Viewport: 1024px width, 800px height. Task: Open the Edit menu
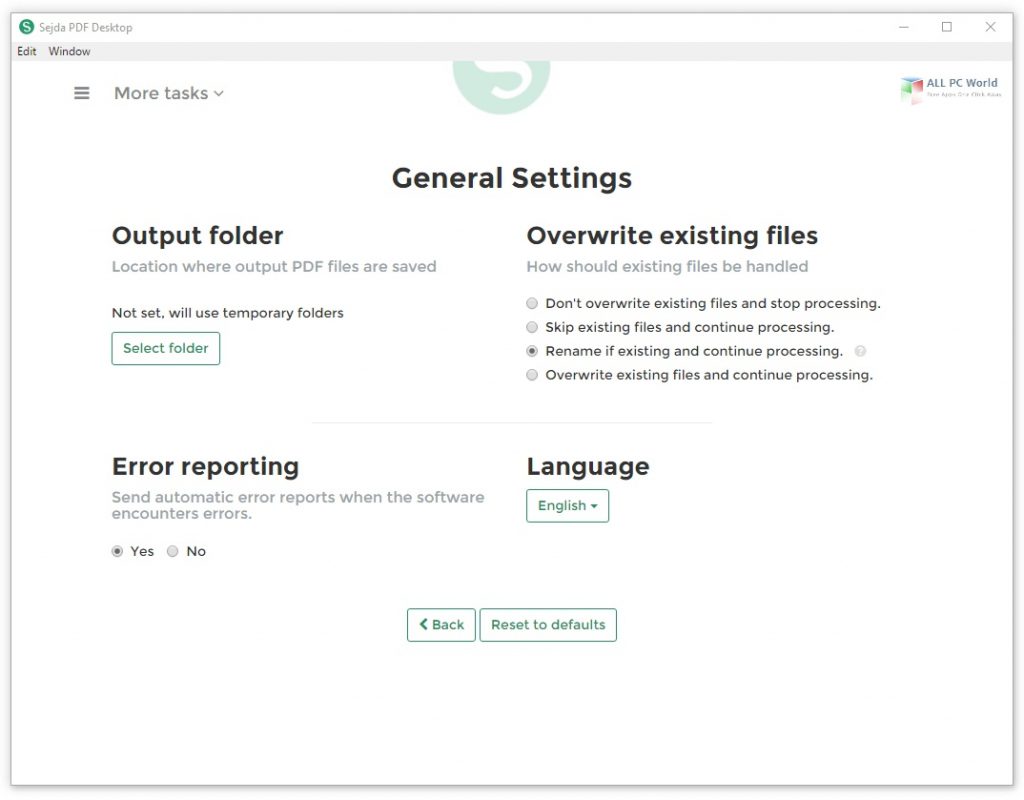click(x=27, y=51)
